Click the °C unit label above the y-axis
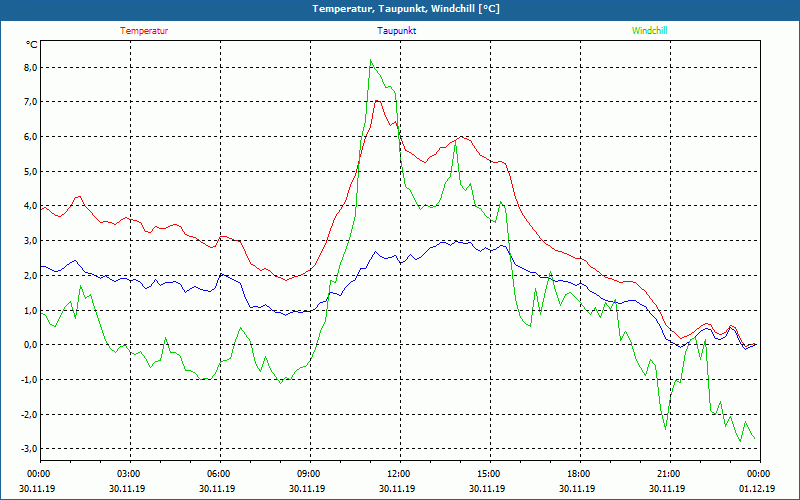The width and height of the screenshot is (800, 500). (x=31, y=44)
